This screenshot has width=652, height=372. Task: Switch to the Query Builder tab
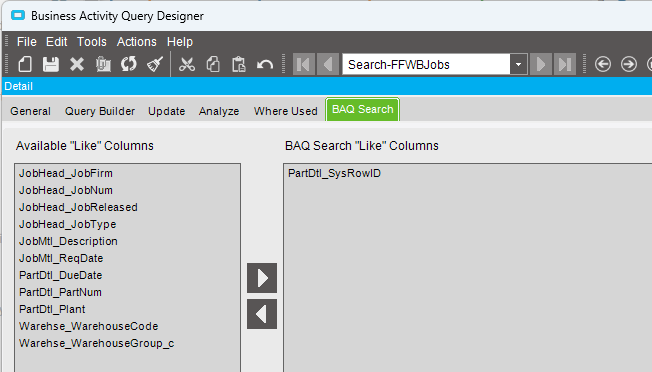coord(100,111)
